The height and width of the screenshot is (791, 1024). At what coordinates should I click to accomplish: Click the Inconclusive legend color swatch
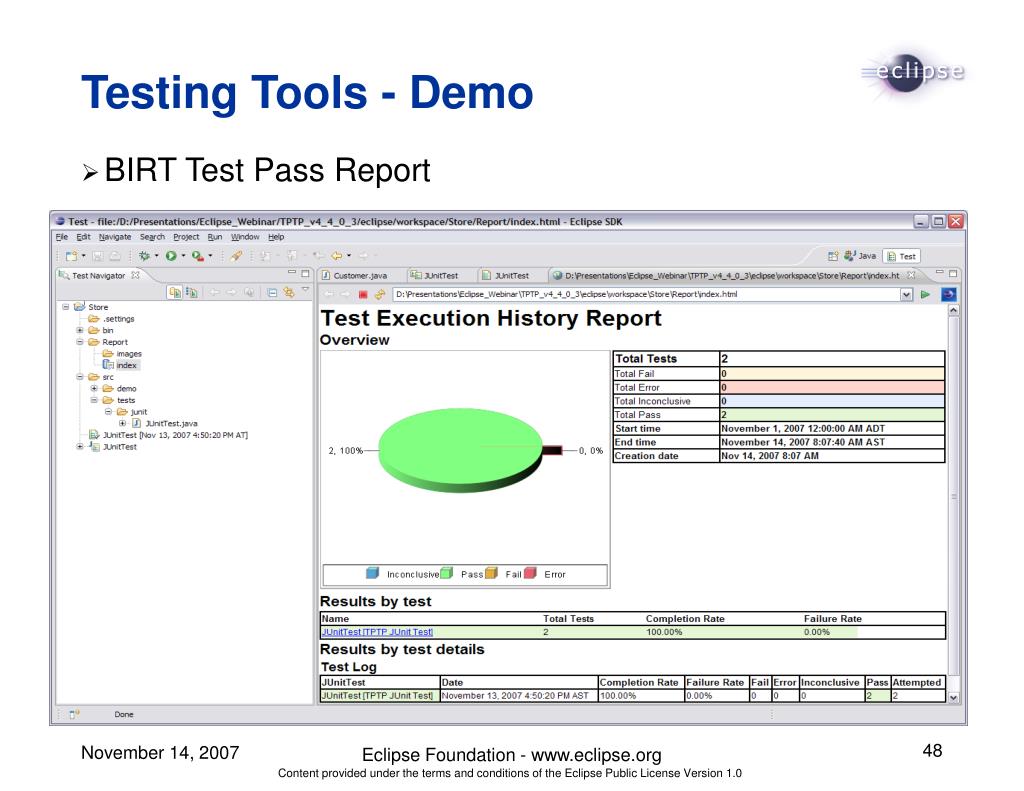[x=372, y=573]
